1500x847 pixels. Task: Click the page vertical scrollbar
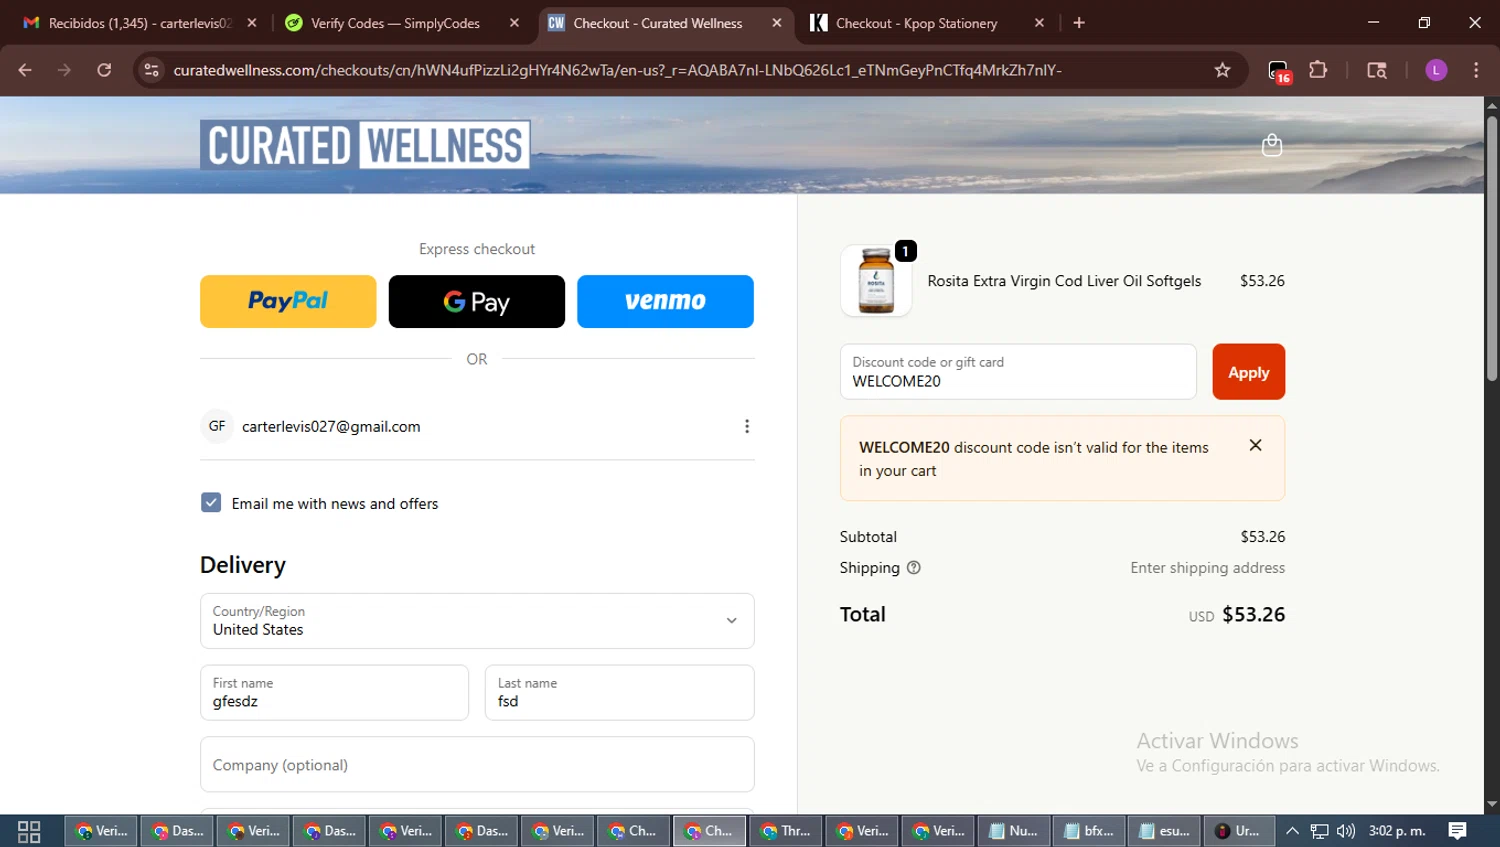(1491, 249)
